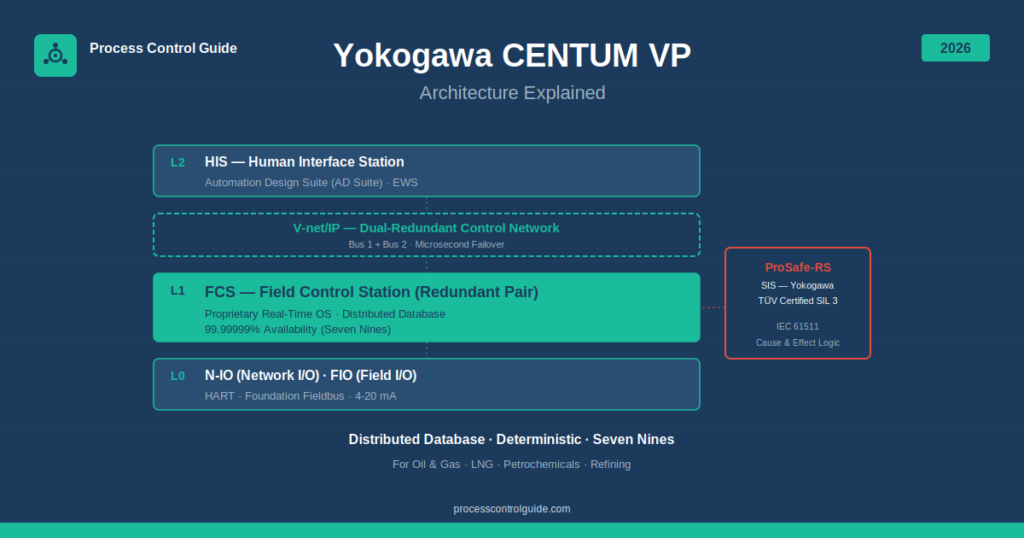Click Distributed Database Deterministic Seven Nines tagline
The image size is (1024, 538).
[511, 439]
